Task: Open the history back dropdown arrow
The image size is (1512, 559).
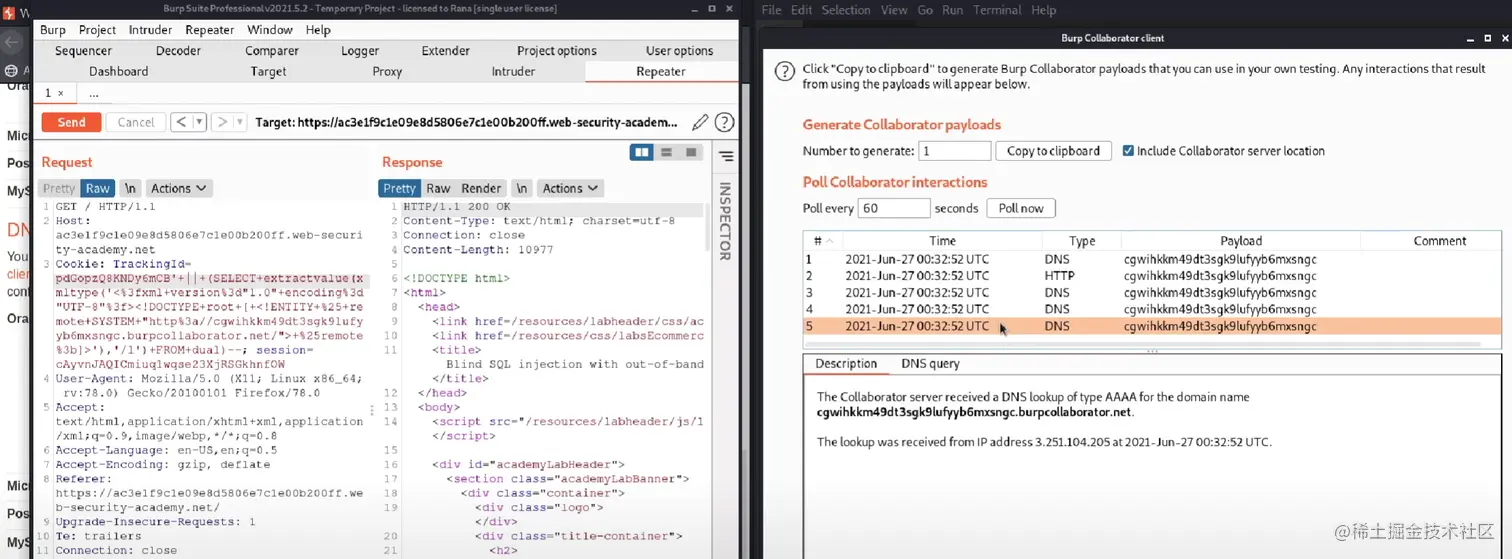Action: (x=198, y=122)
